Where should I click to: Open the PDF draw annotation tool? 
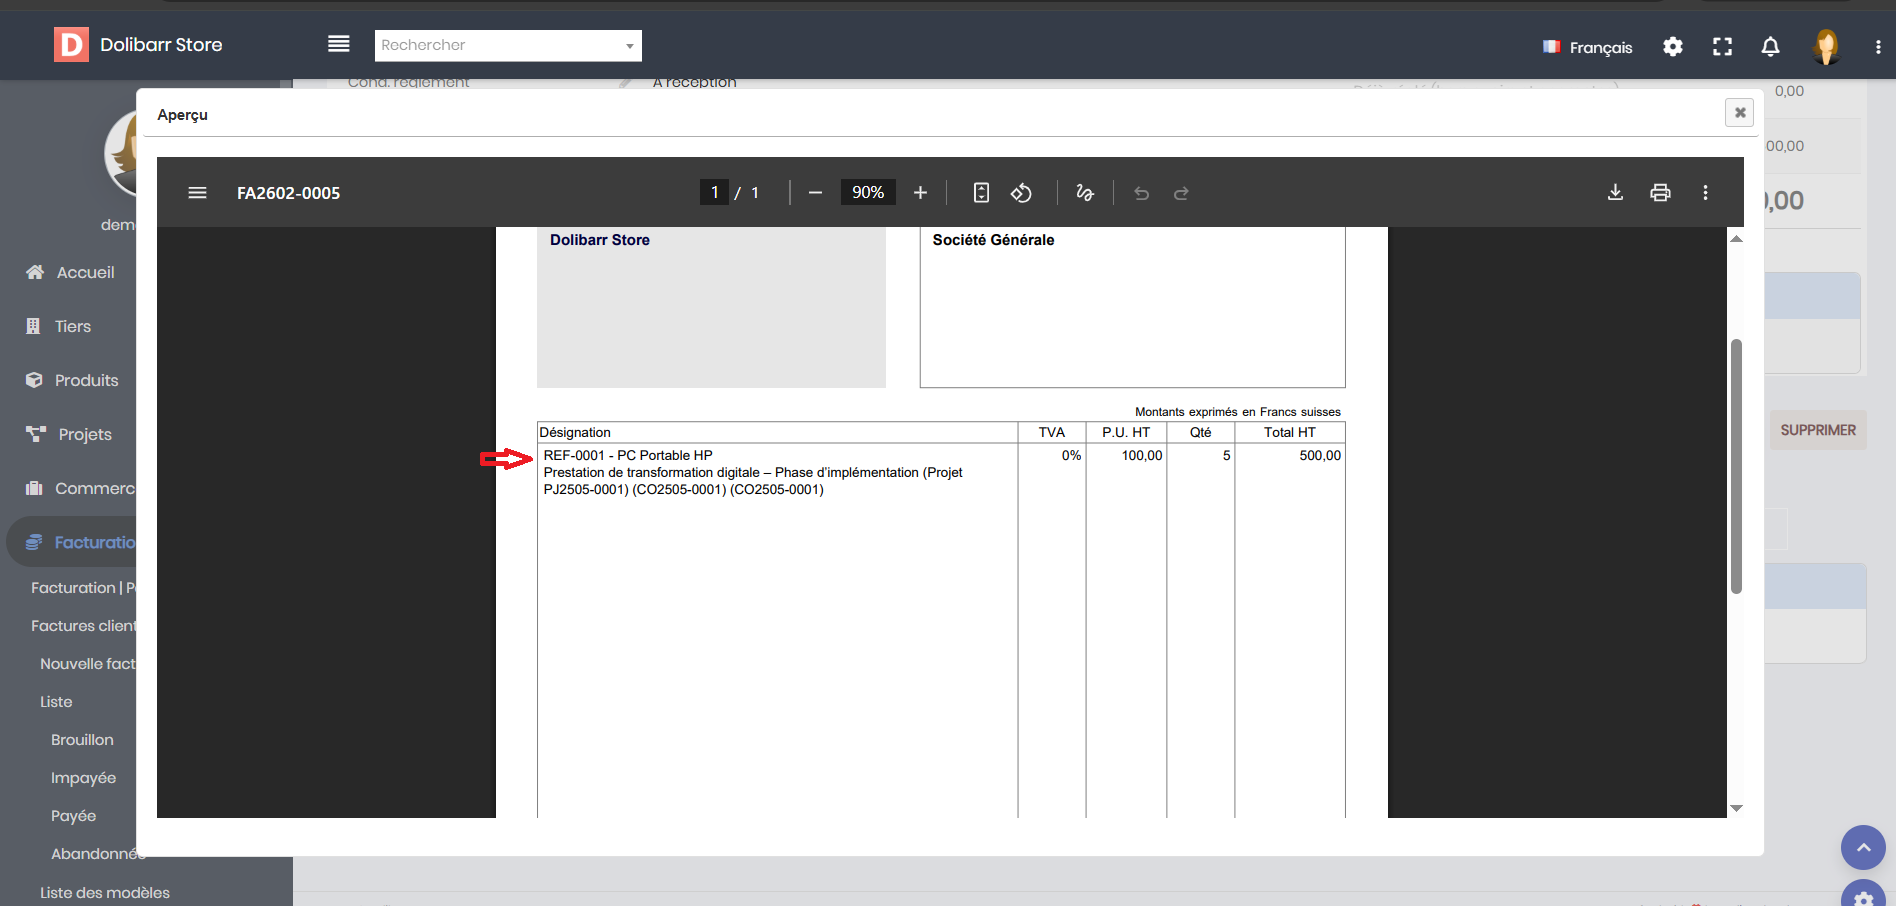tap(1085, 193)
